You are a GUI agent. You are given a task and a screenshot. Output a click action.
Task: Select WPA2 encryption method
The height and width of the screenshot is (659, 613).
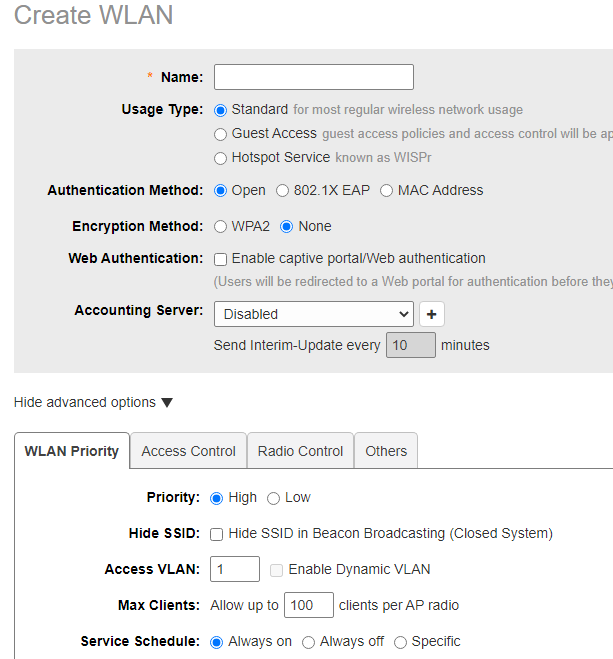(221, 227)
